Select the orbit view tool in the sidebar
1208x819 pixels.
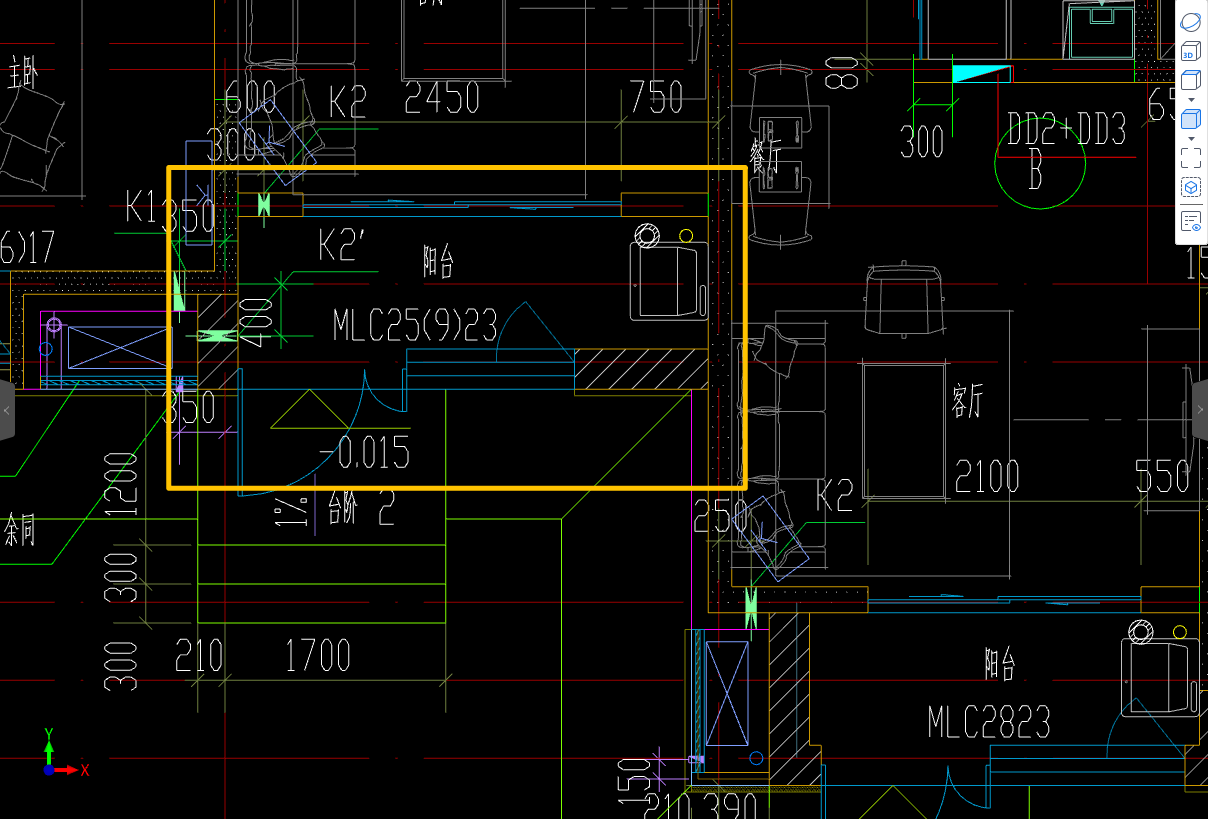1190,21
